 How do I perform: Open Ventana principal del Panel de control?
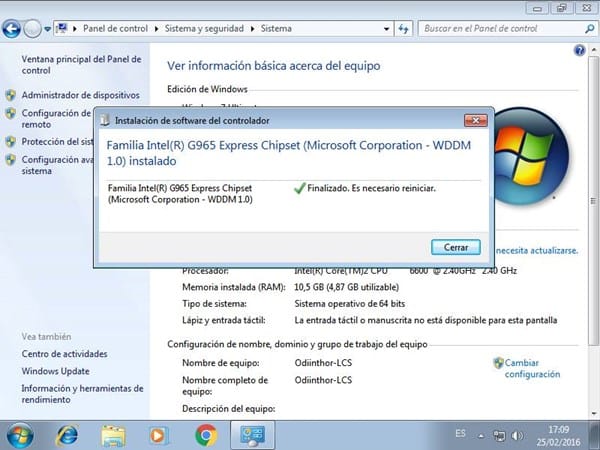[x=81, y=65]
